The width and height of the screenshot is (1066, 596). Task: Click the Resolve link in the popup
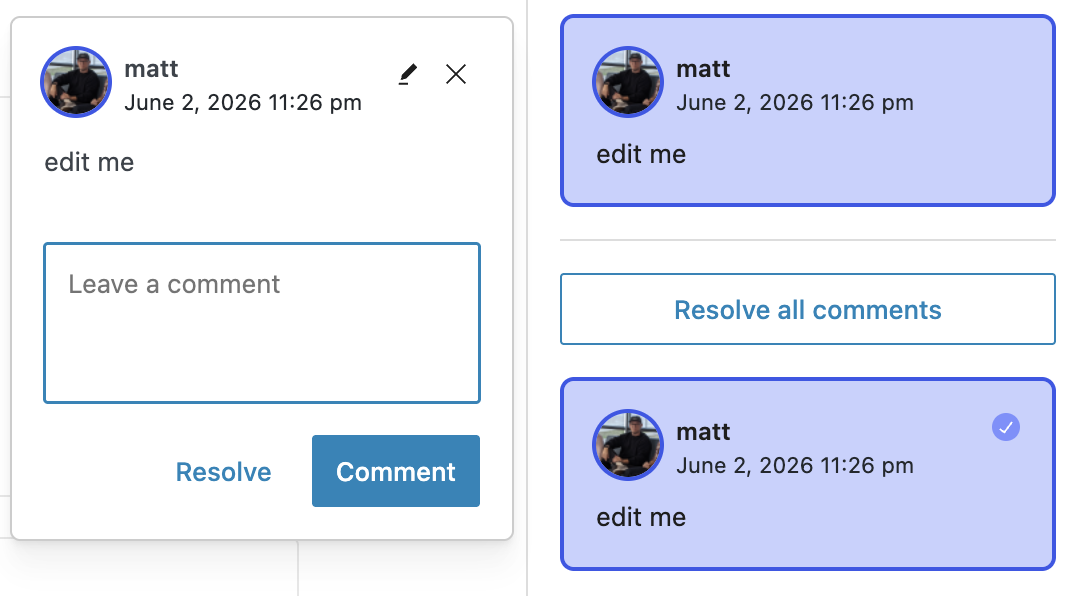pyautogui.click(x=223, y=472)
